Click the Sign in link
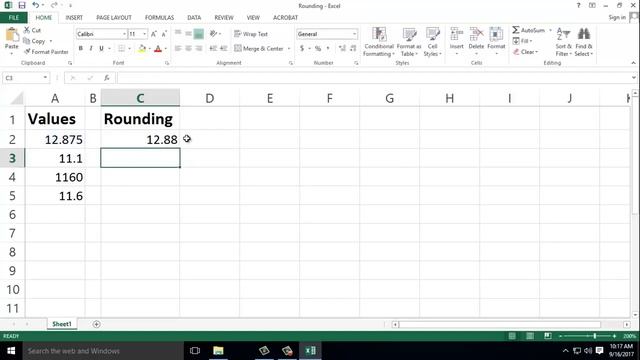The height and width of the screenshot is (360, 640). (x=617, y=17)
